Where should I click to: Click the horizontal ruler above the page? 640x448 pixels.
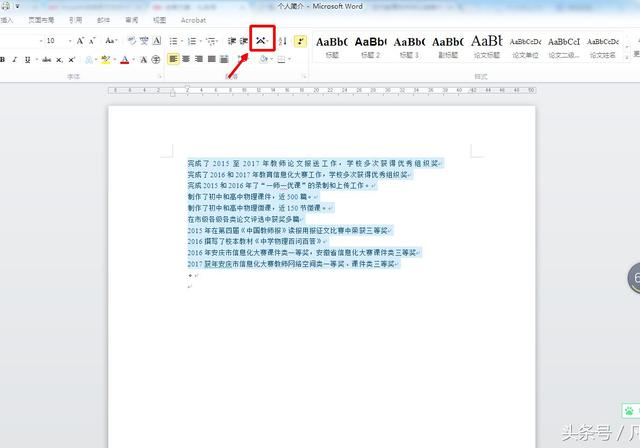322,90
